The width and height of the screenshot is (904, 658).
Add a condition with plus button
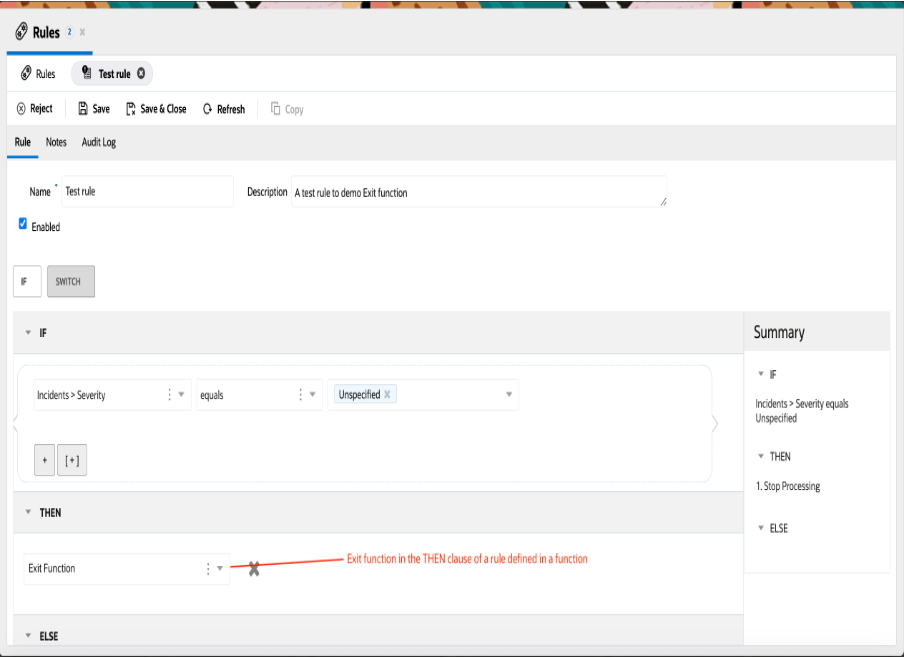(x=44, y=460)
